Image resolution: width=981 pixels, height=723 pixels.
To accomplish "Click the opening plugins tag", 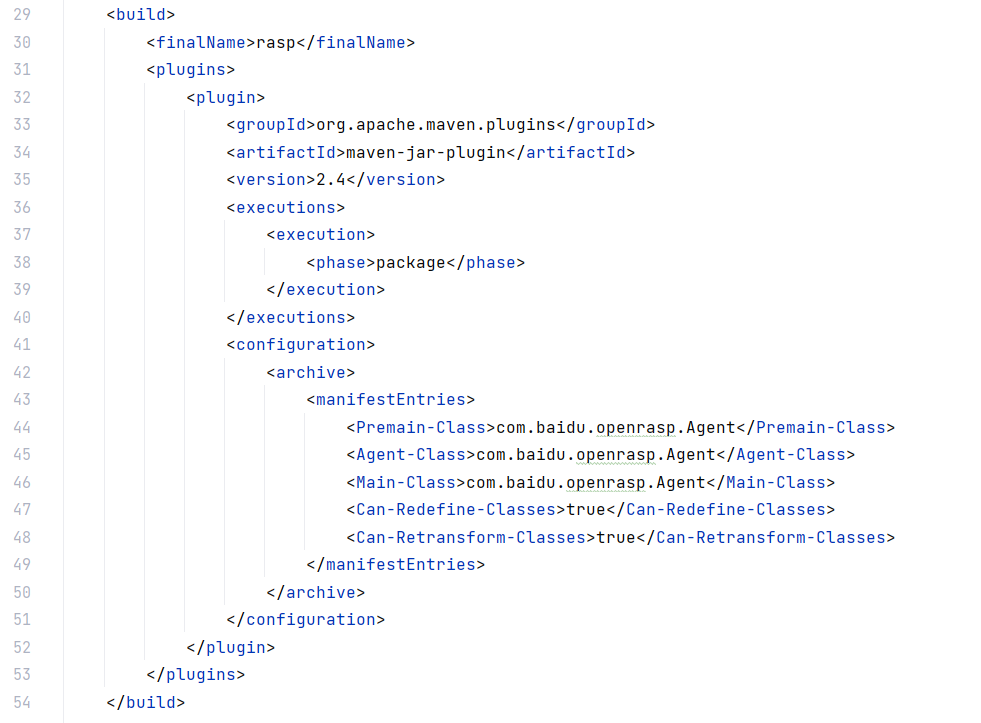I will coord(191,69).
